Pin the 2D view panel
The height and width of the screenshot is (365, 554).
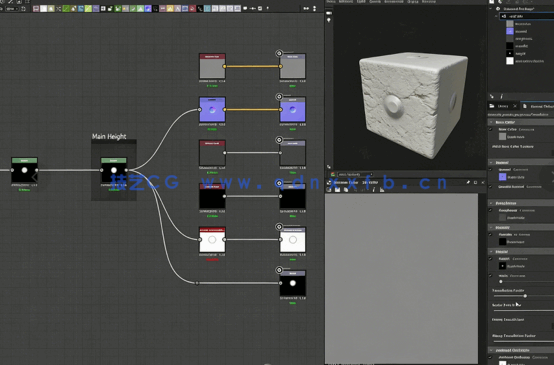(x=468, y=182)
